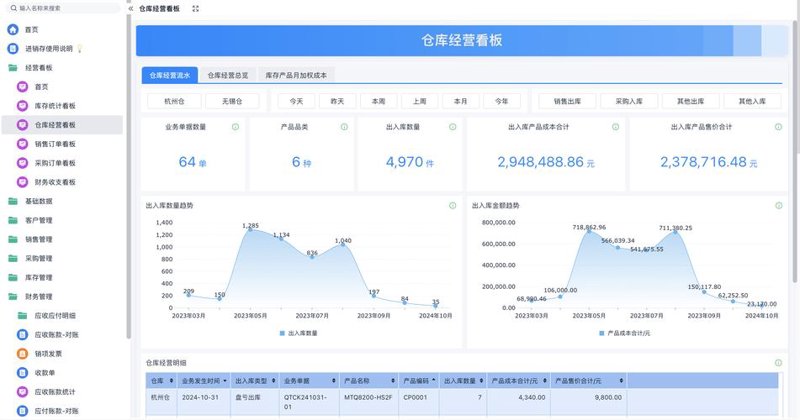Toggle the 采购入库 type filter

coord(629,101)
